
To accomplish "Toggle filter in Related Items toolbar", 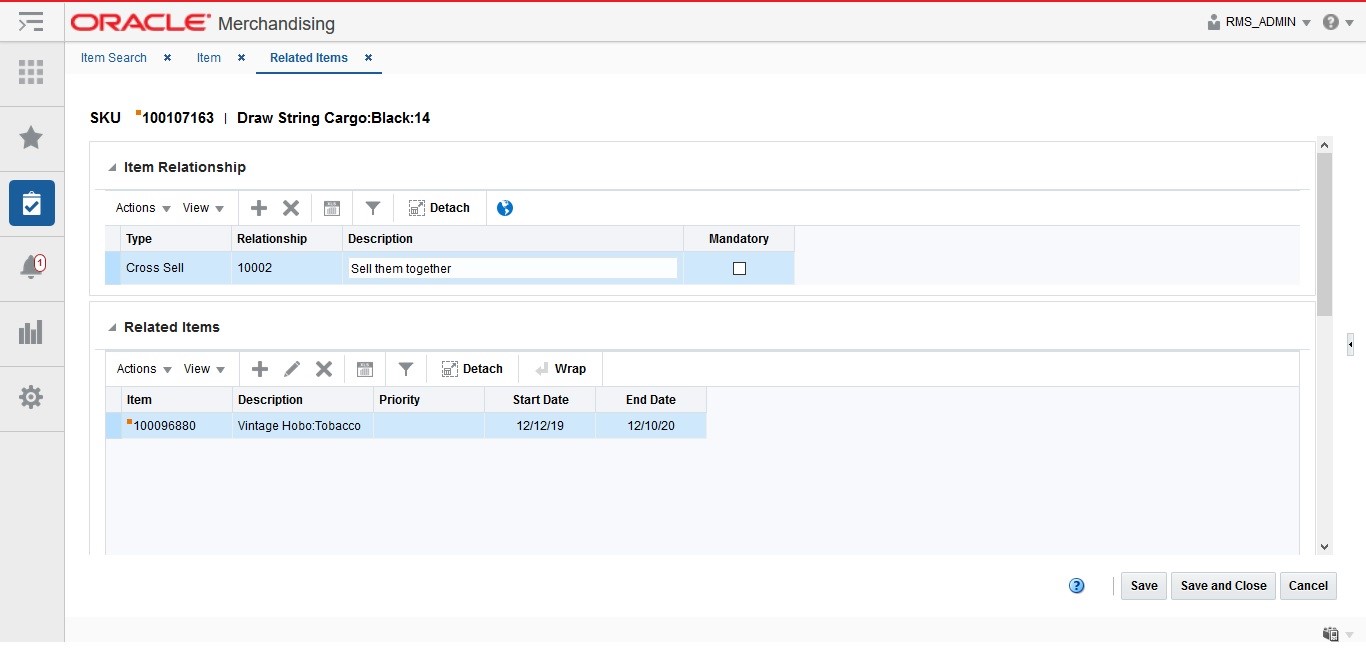I will (x=406, y=369).
